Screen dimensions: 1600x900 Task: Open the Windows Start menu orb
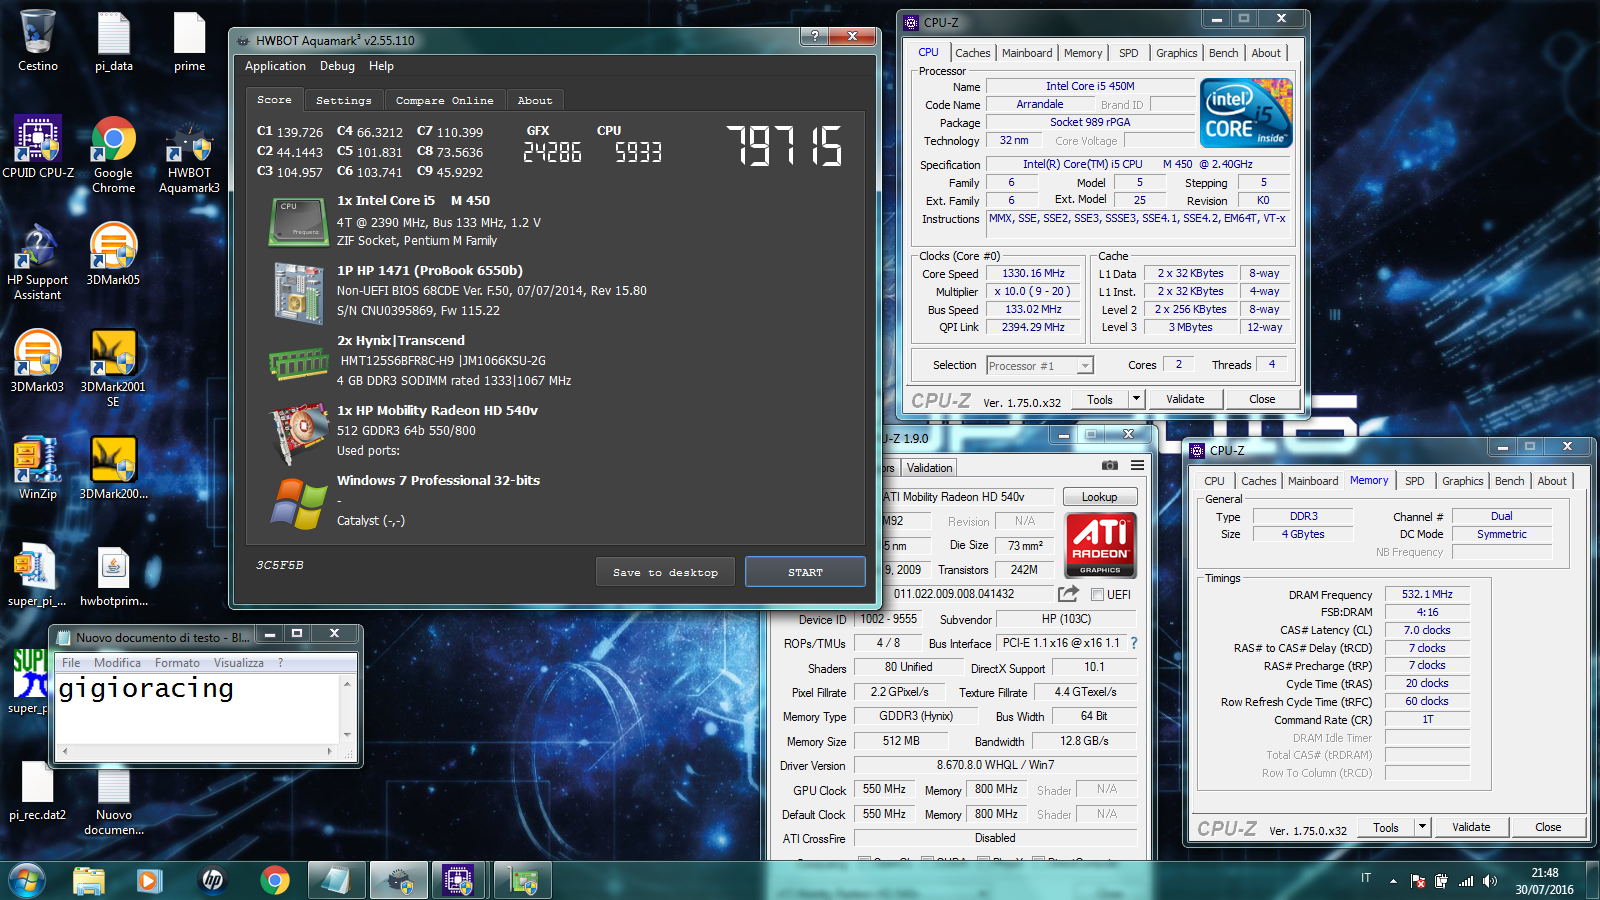(x=27, y=880)
